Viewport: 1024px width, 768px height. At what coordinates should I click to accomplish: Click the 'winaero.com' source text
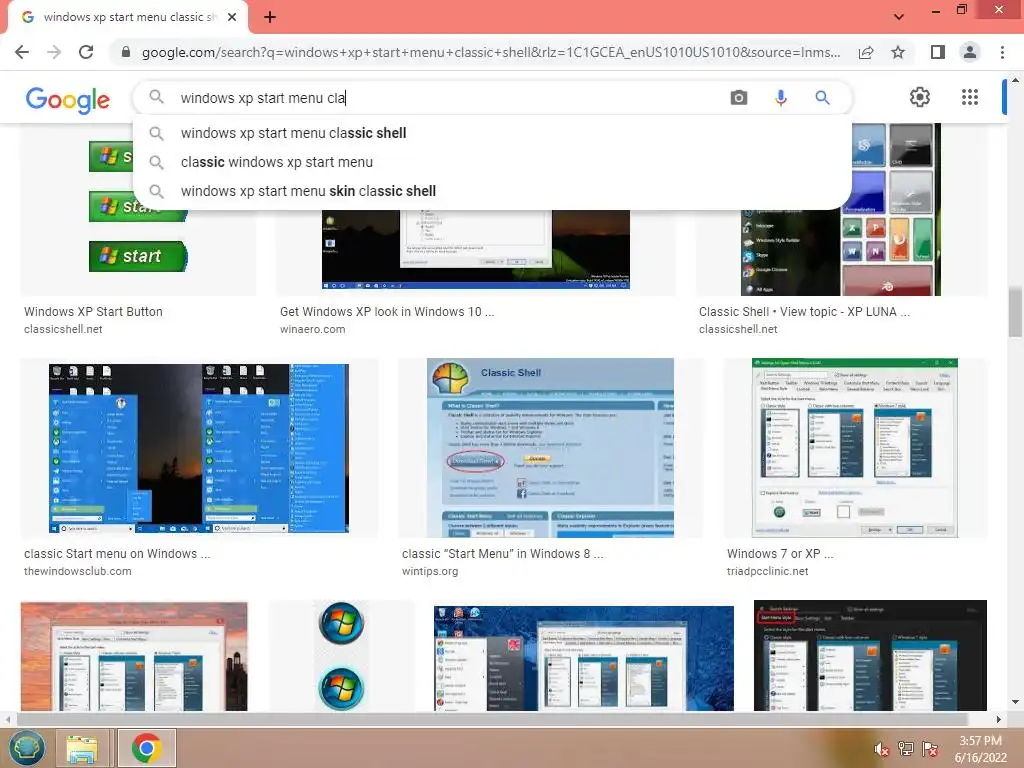point(313,329)
